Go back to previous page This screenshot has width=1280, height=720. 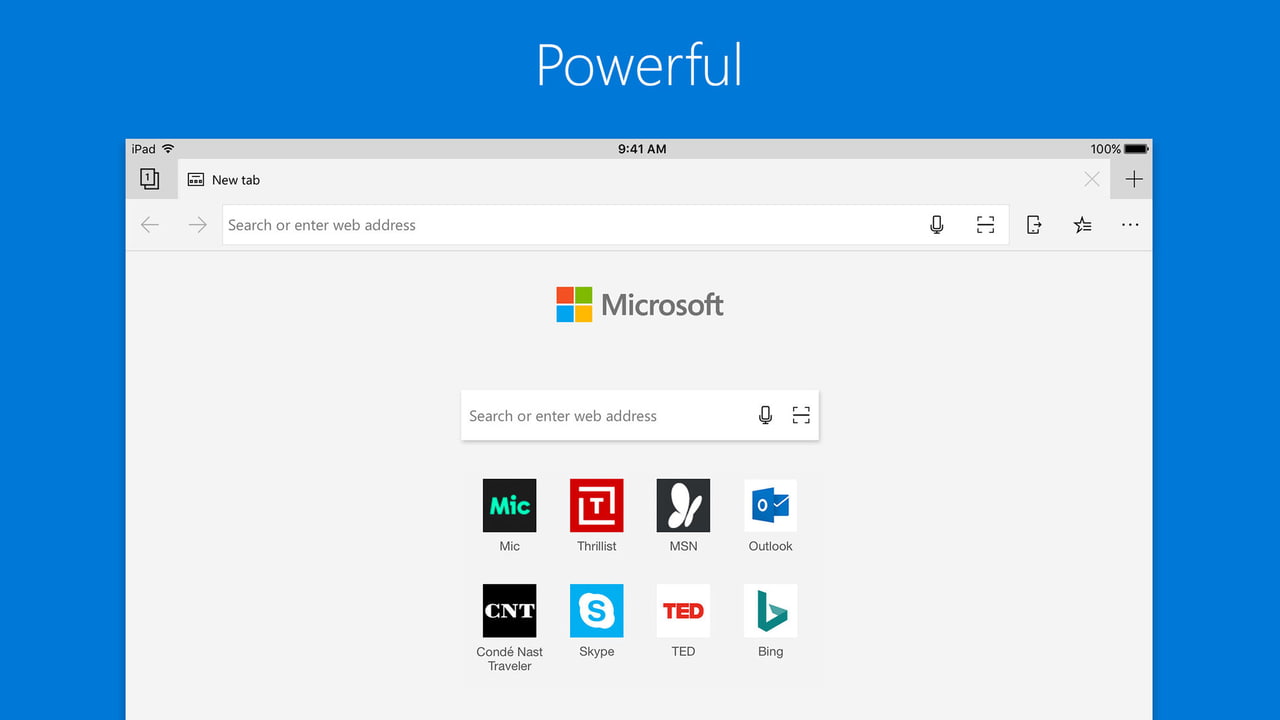(x=150, y=225)
